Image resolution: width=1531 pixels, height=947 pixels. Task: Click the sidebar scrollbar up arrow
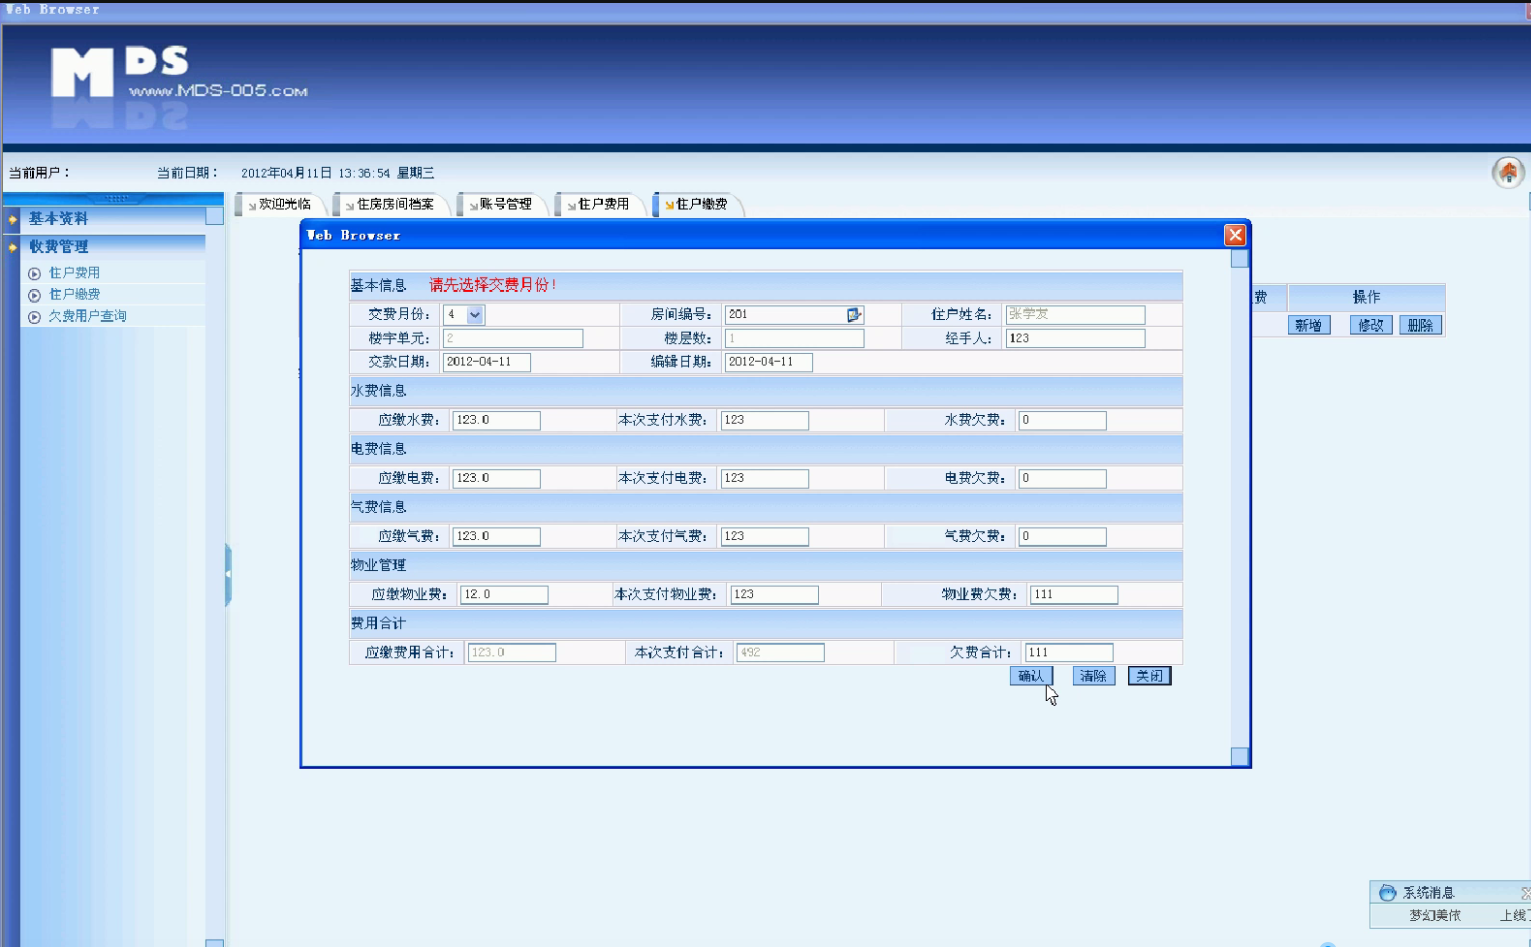(215, 216)
